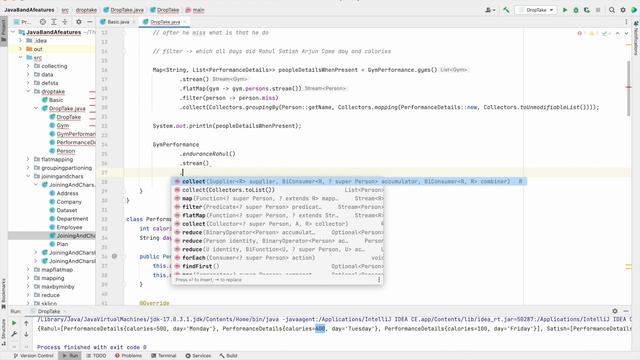Expand the .idea folder
The height and width of the screenshot is (360, 640).
(20, 40)
